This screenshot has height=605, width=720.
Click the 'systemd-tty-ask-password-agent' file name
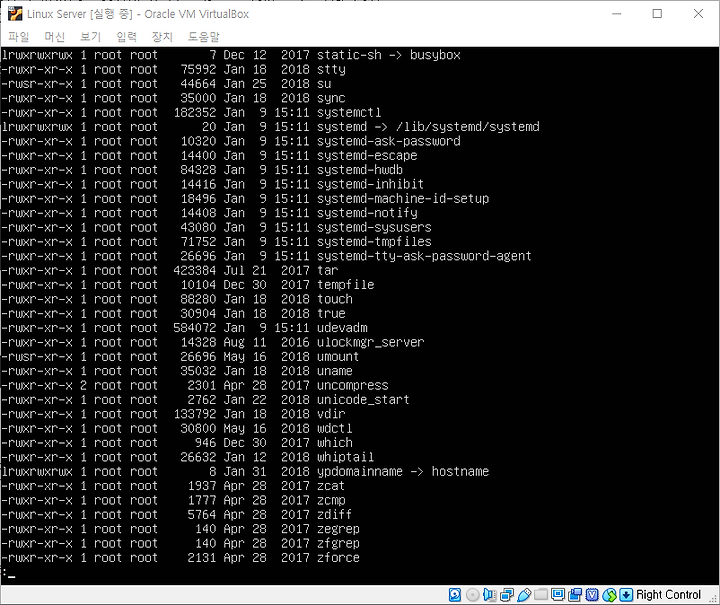[x=424, y=256]
